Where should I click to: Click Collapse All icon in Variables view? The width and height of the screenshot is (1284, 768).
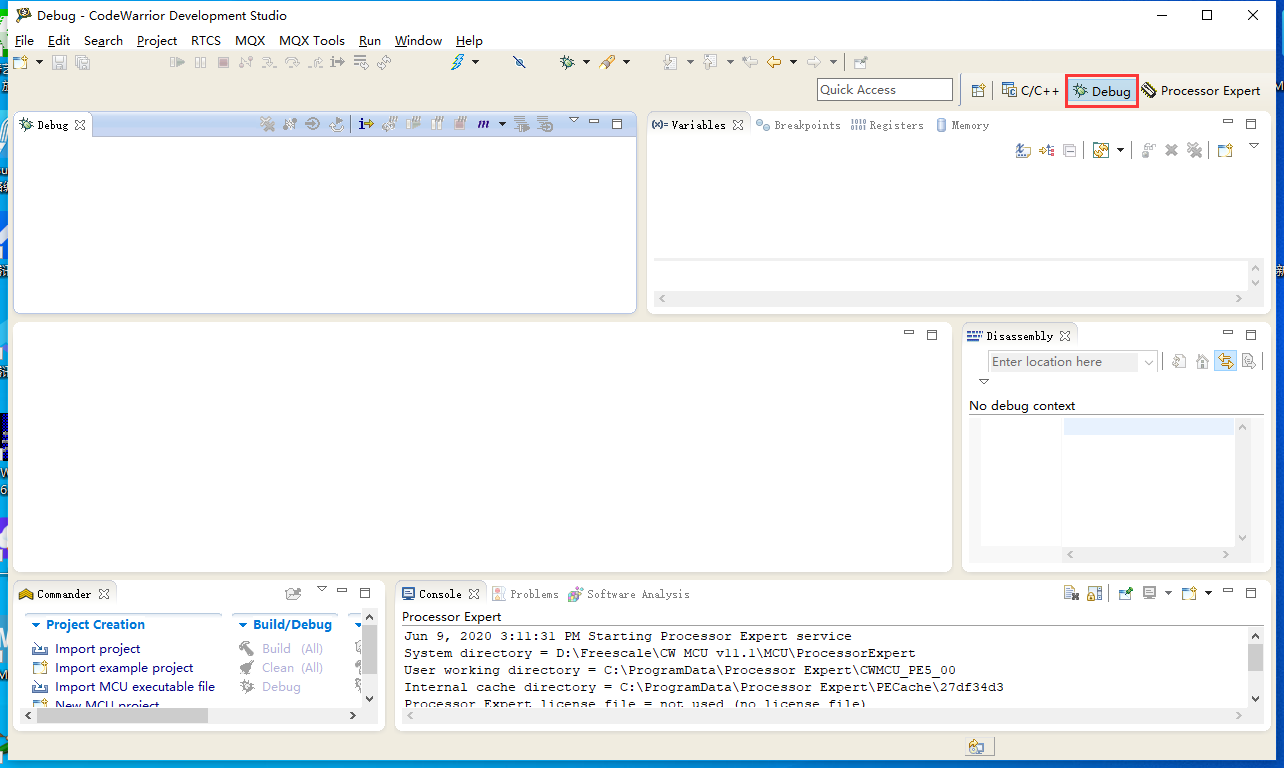point(1070,150)
